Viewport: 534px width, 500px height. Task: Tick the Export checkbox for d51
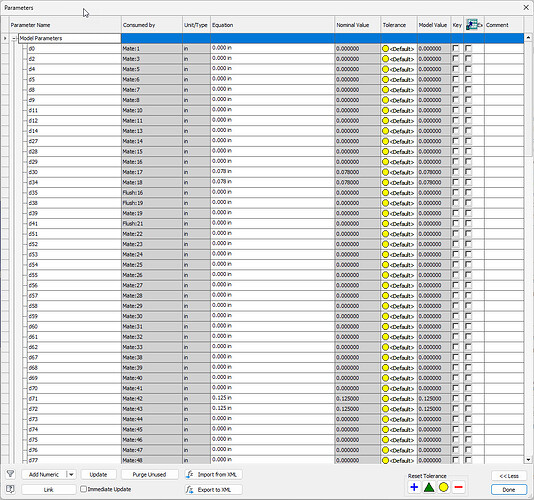coord(469,234)
